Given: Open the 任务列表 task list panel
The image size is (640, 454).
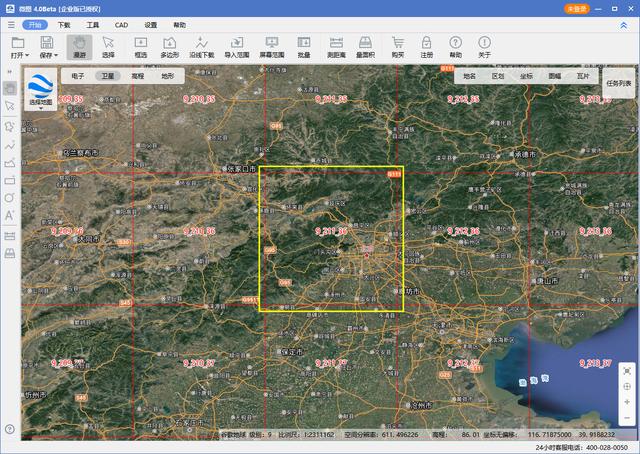Looking at the screenshot, I should click(619, 83).
